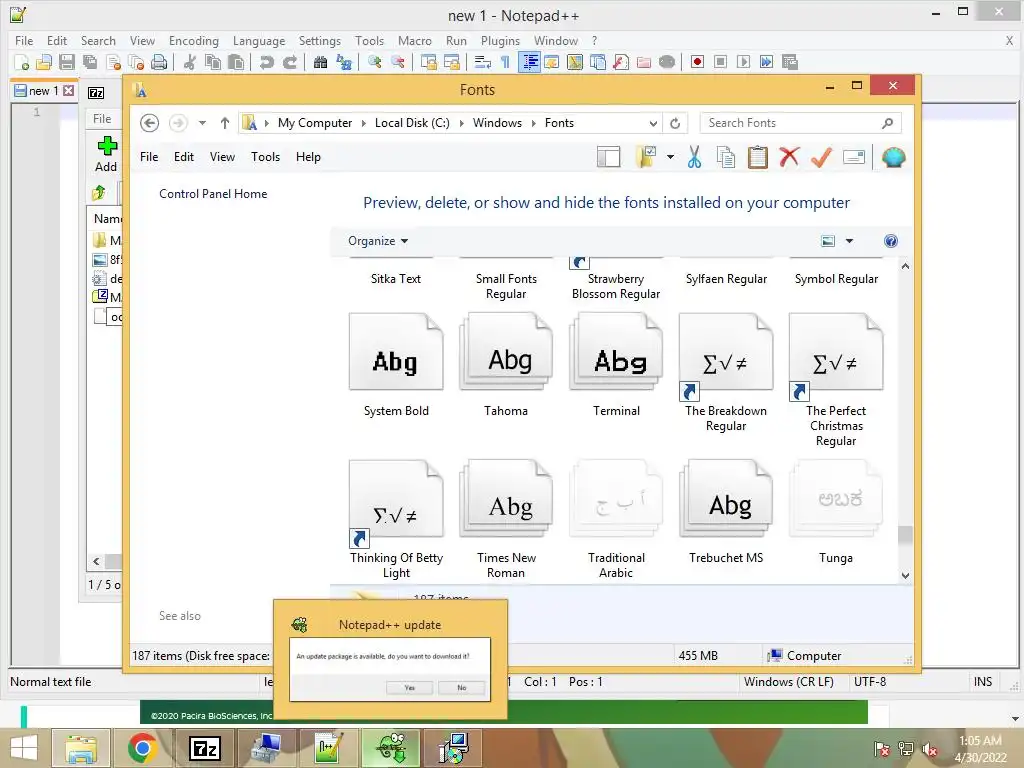1024x768 pixels.
Task: Click the Notepad++ Zoom In toolbar icon
Action: [374, 62]
